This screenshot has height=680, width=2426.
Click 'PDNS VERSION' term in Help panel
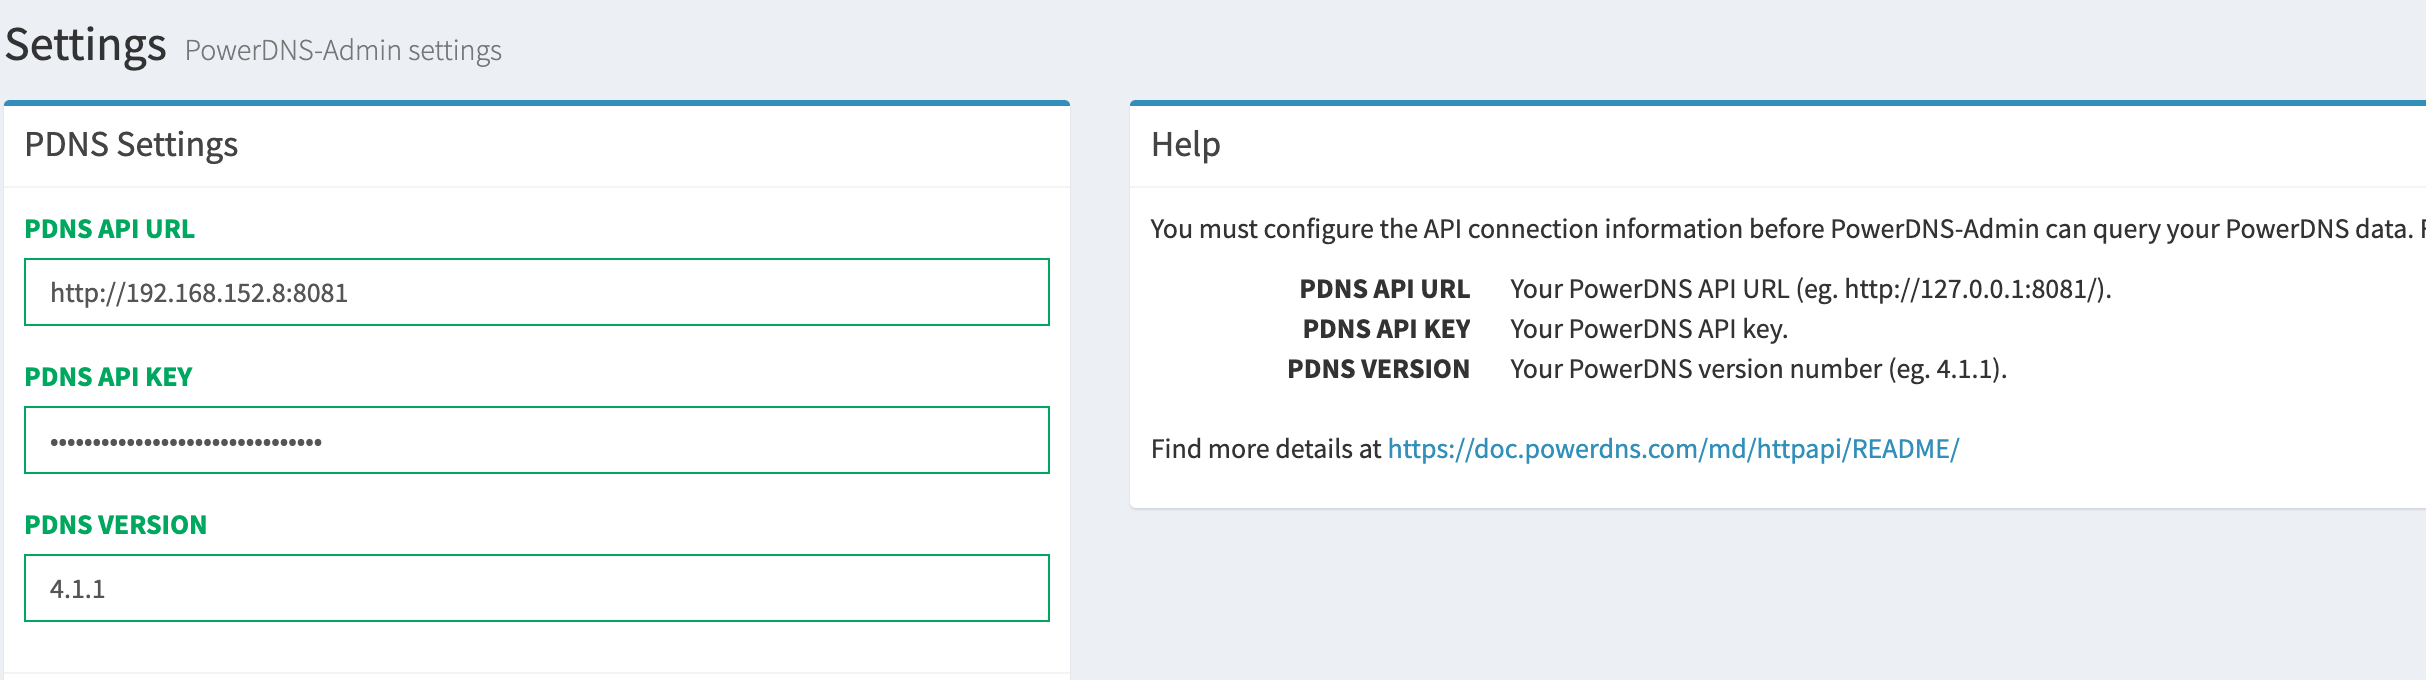(x=1378, y=369)
